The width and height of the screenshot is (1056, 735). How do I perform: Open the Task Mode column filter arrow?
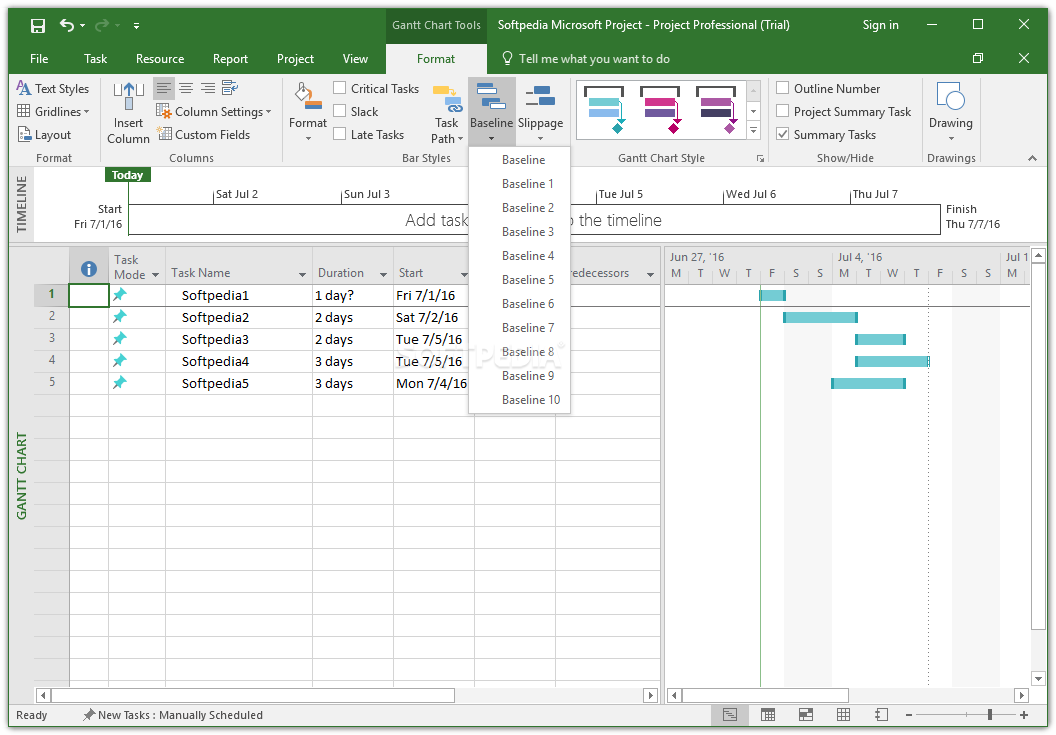click(156, 275)
